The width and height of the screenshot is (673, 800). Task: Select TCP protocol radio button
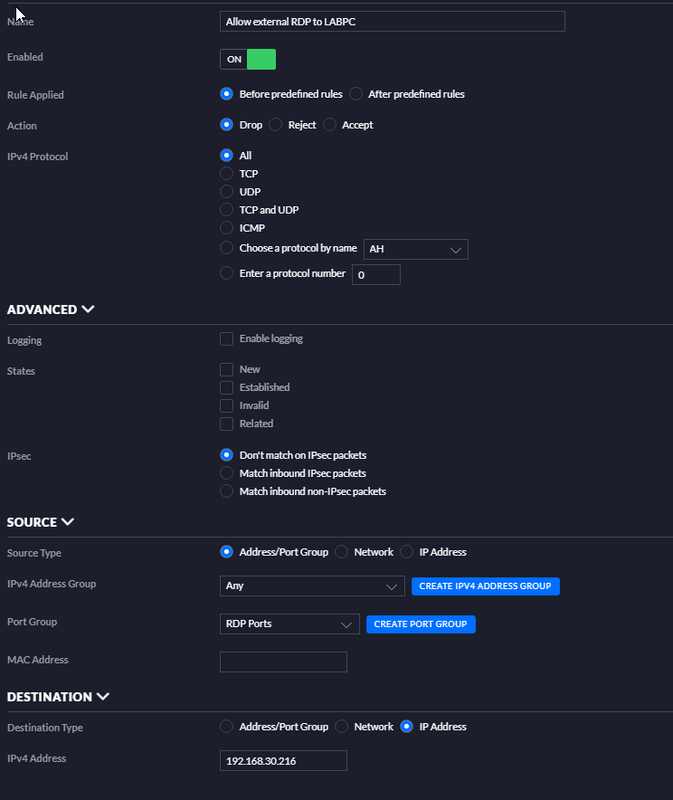tap(226, 174)
